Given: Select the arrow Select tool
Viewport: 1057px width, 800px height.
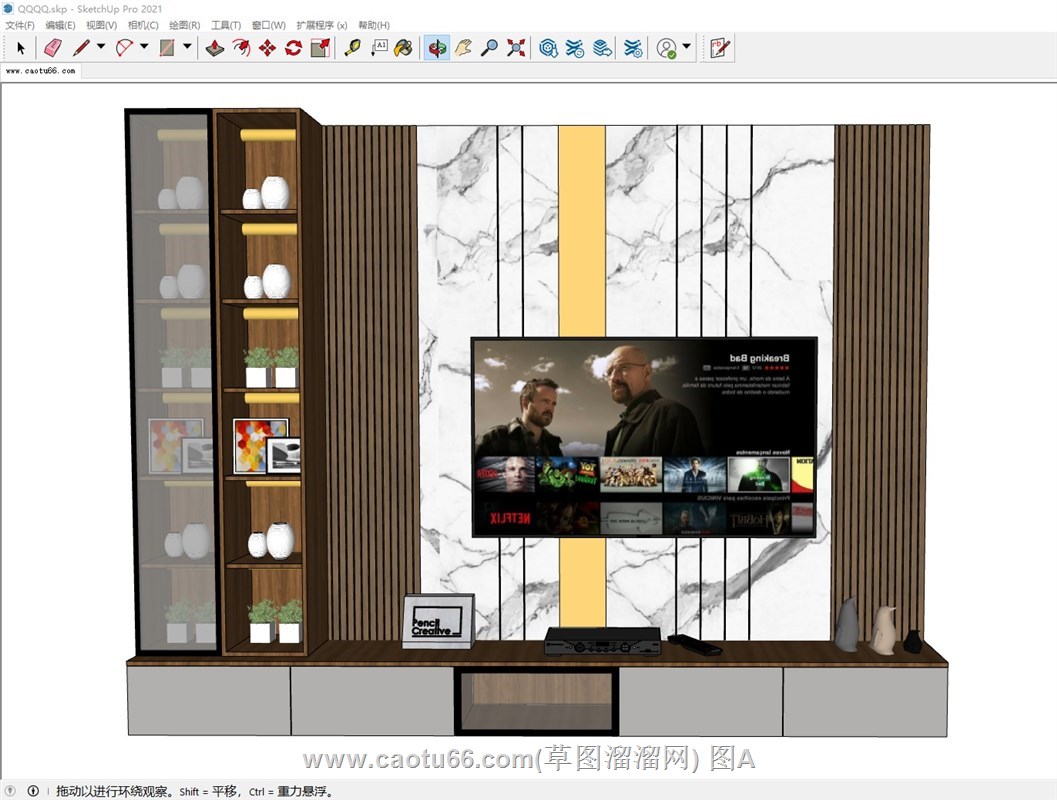Looking at the screenshot, I should 21,47.
